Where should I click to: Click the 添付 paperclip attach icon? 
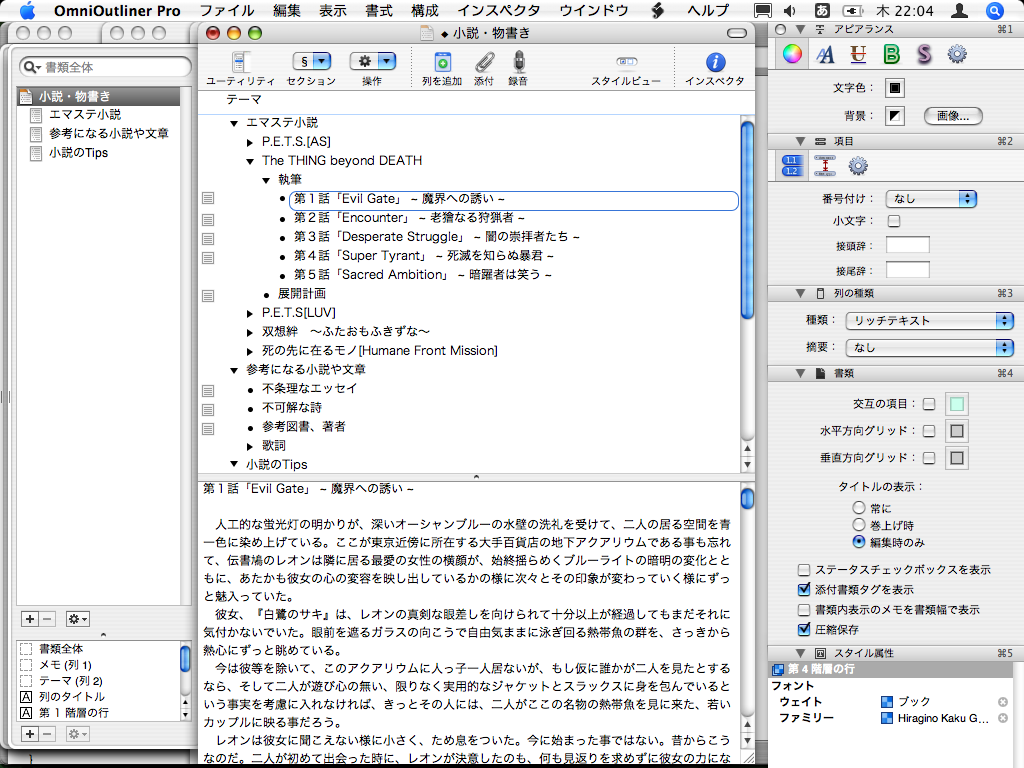click(x=484, y=62)
